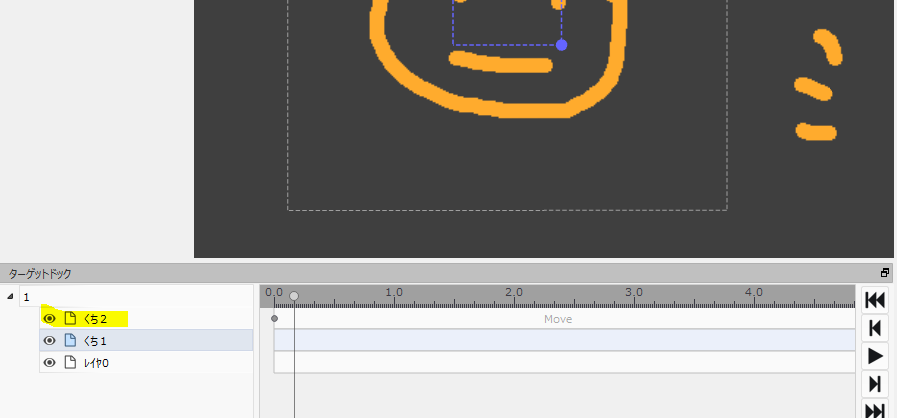Hide the くち2 layer with eye icon

(50, 319)
